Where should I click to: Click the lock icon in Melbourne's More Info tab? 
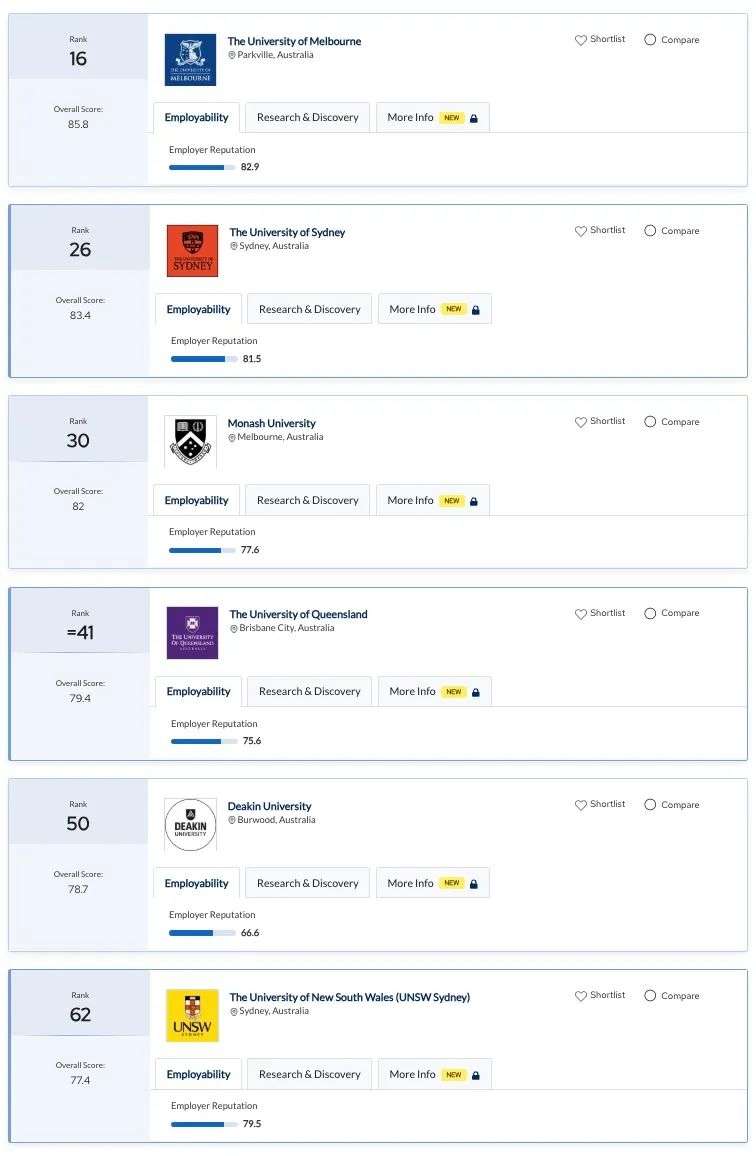[474, 118]
